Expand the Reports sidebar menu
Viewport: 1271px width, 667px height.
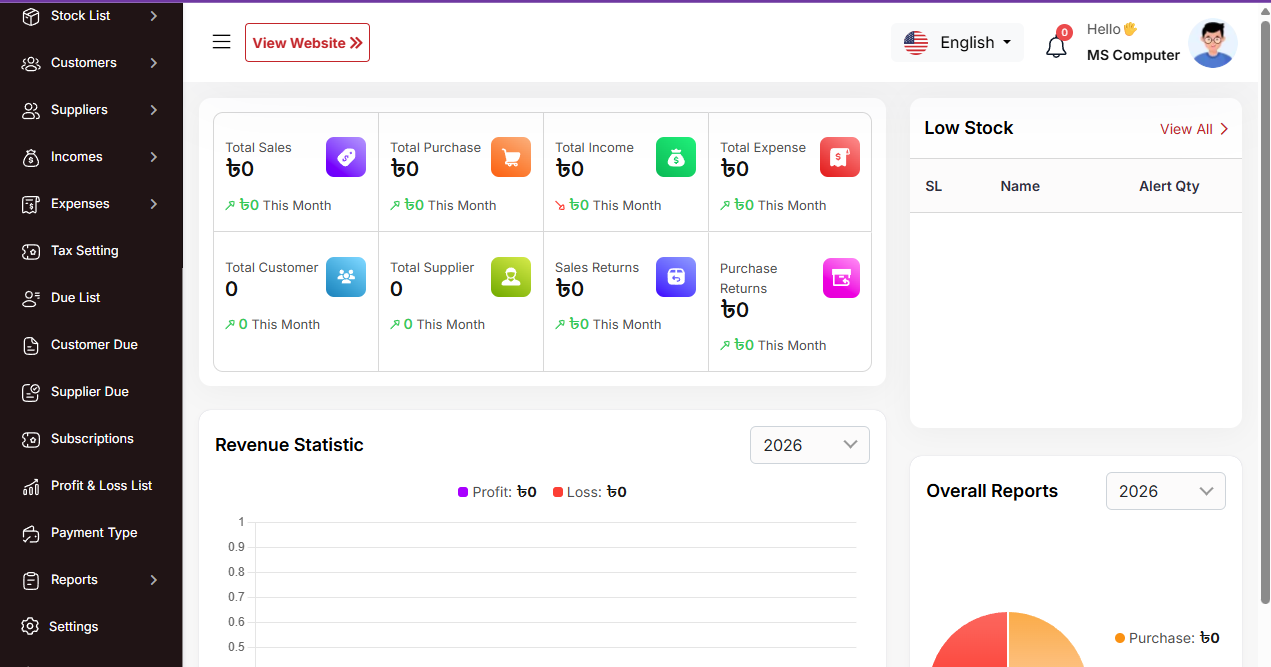[x=90, y=580]
